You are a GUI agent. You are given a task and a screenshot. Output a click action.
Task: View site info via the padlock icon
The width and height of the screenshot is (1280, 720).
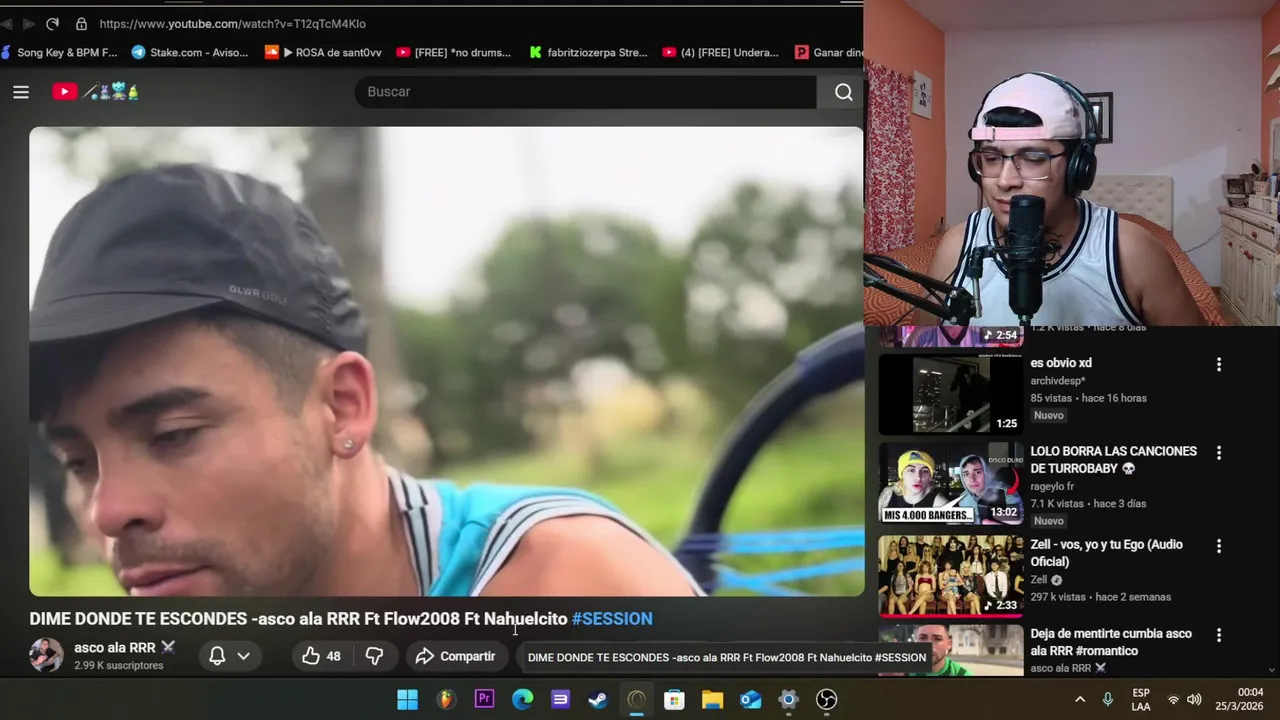tap(81, 23)
